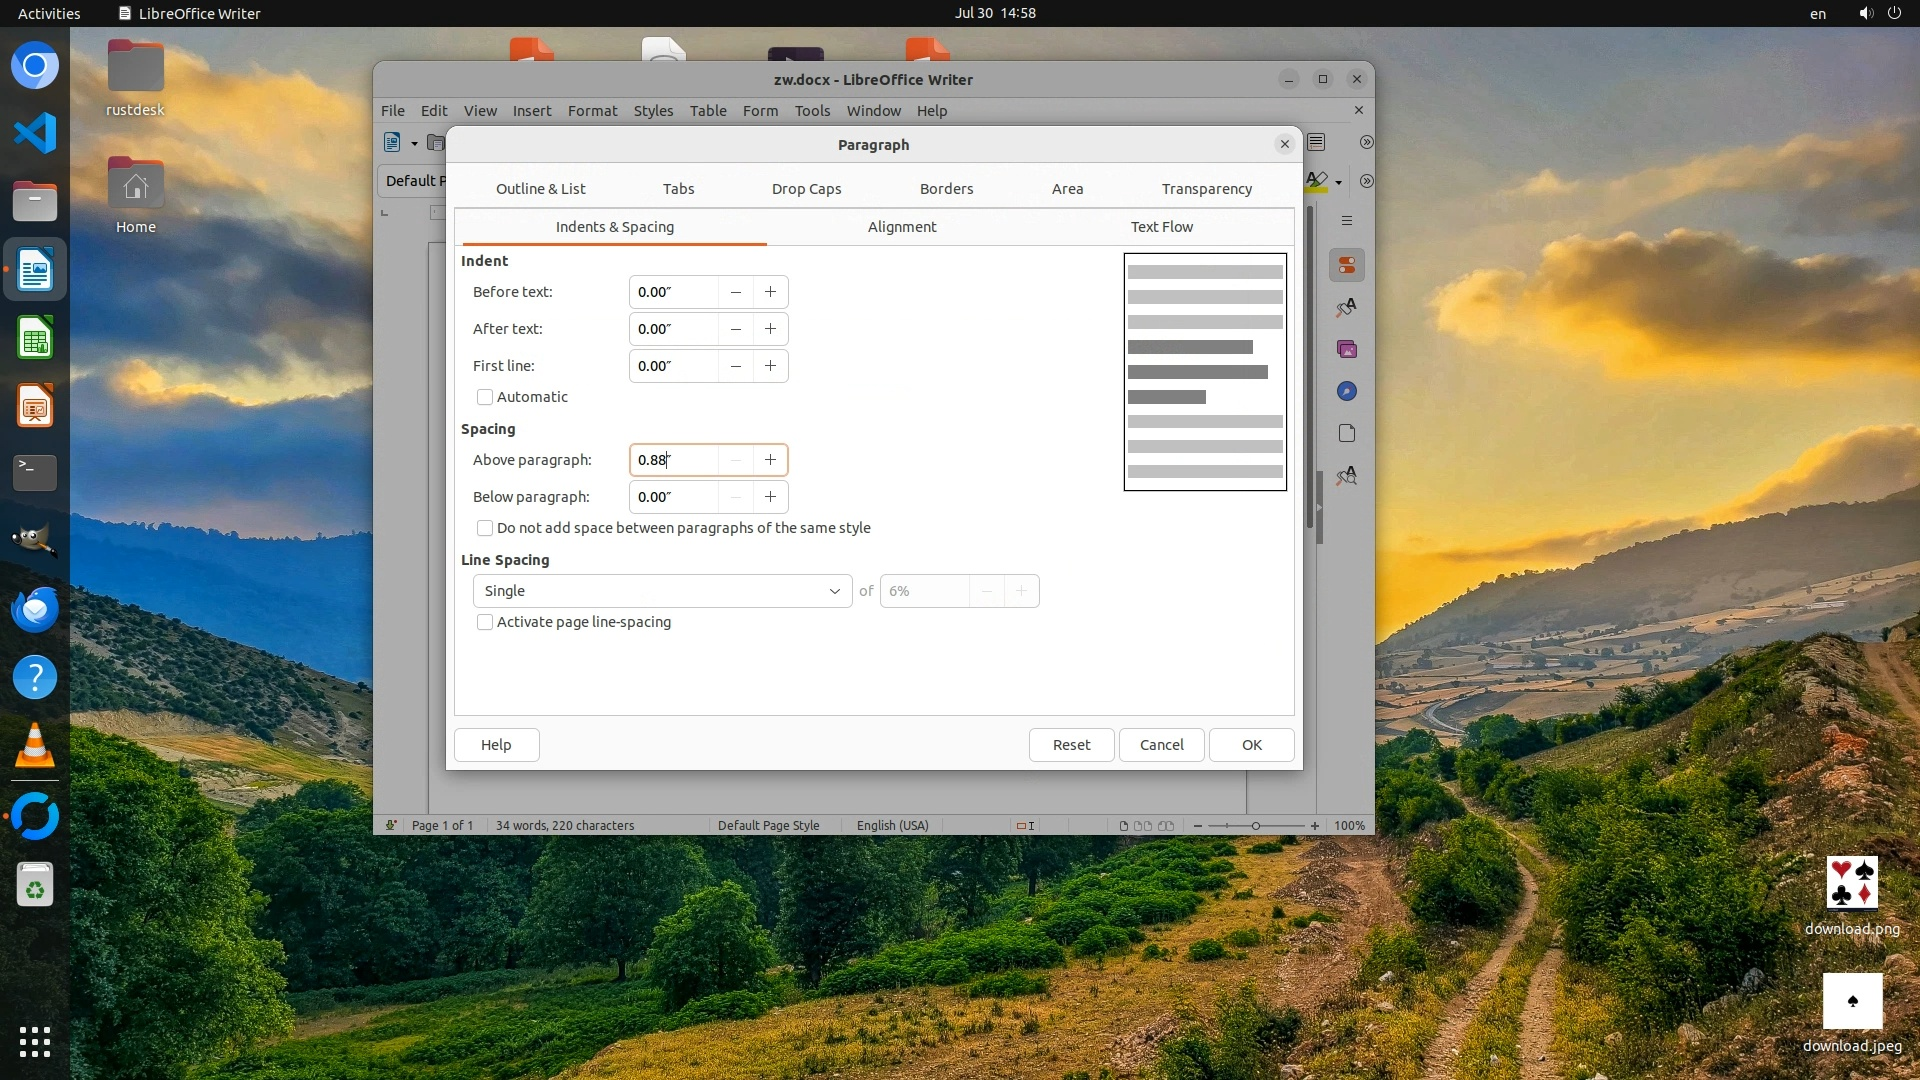Open the sidebar Gallery deck
Image resolution: width=1920 pixels, height=1080 pixels.
click(1347, 350)
